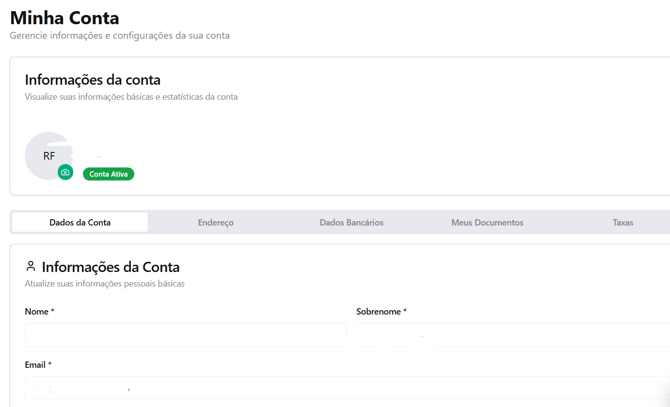Click the green camera icon on avatar
Image resolution: width=670 pixels, height=407 pixels.
pyautogui.click(x=65, y=172)
